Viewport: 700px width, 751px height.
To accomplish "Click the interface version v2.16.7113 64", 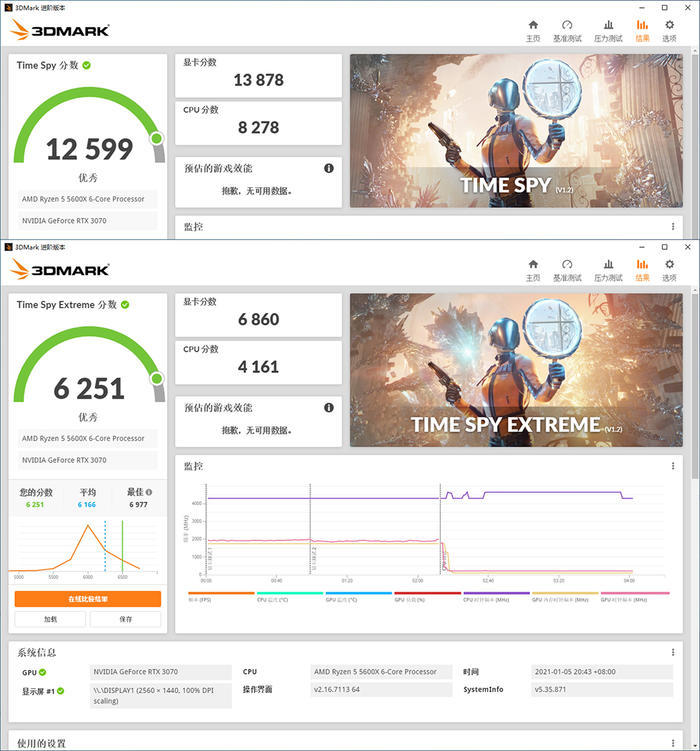I will point(381,690).
